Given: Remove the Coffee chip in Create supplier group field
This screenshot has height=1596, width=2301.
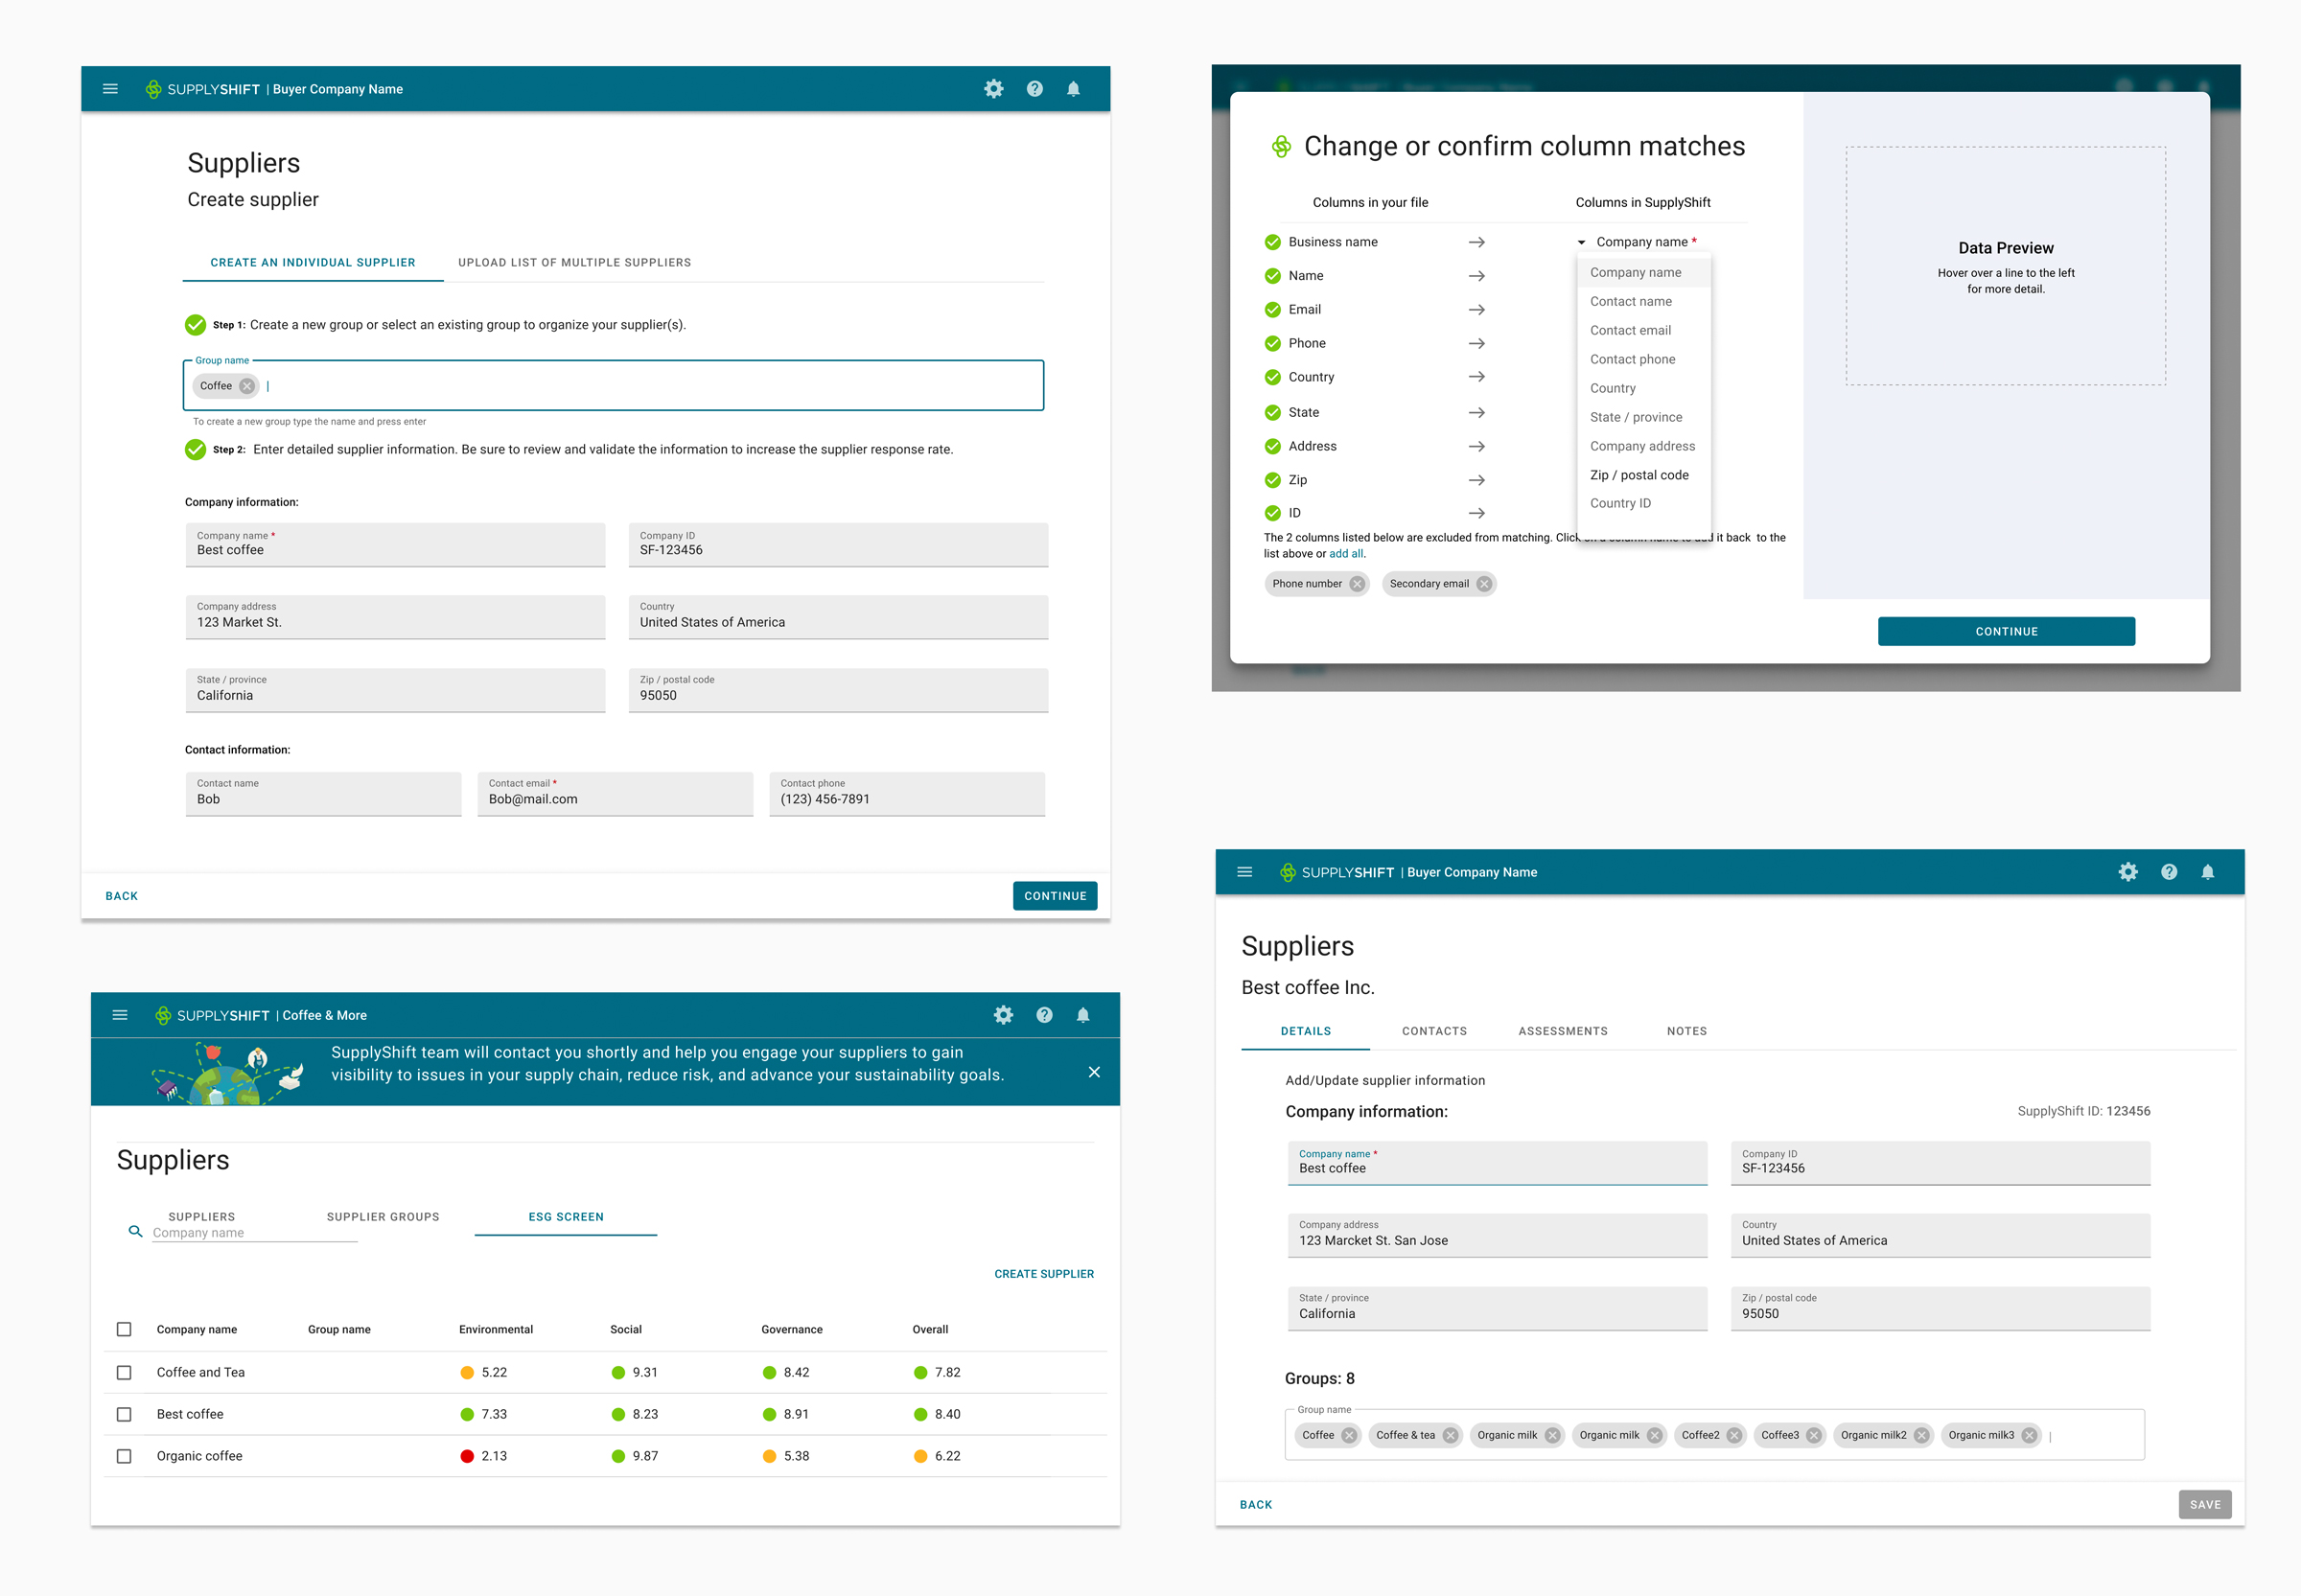Looking at the screenshot, I should [x=247, y=386].
